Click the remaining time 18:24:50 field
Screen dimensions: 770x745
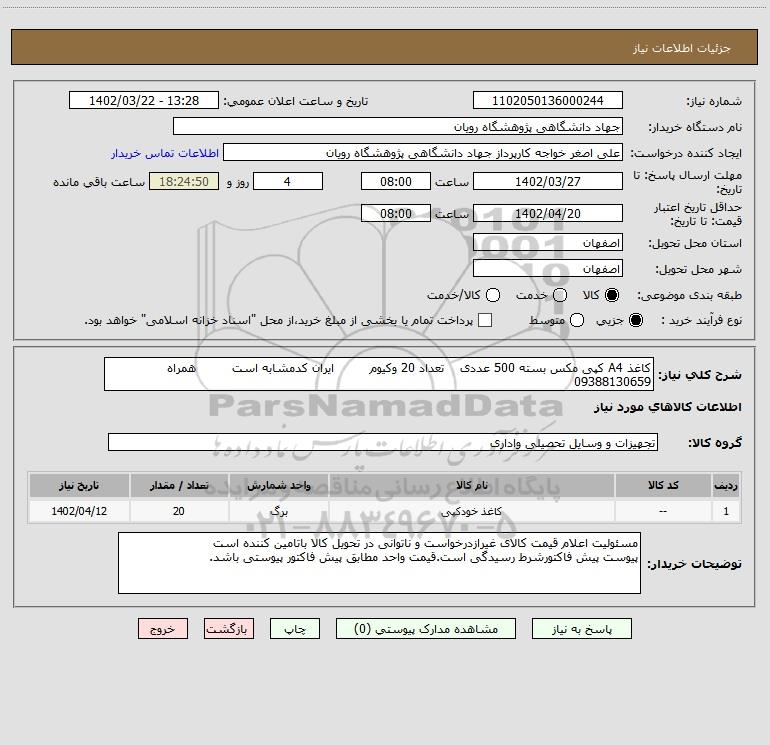[184, 181]
